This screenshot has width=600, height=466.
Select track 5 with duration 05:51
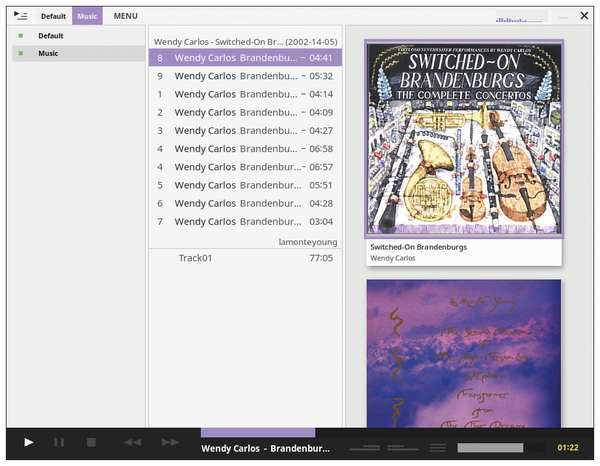pyautogui.click(x=245, y=185)
